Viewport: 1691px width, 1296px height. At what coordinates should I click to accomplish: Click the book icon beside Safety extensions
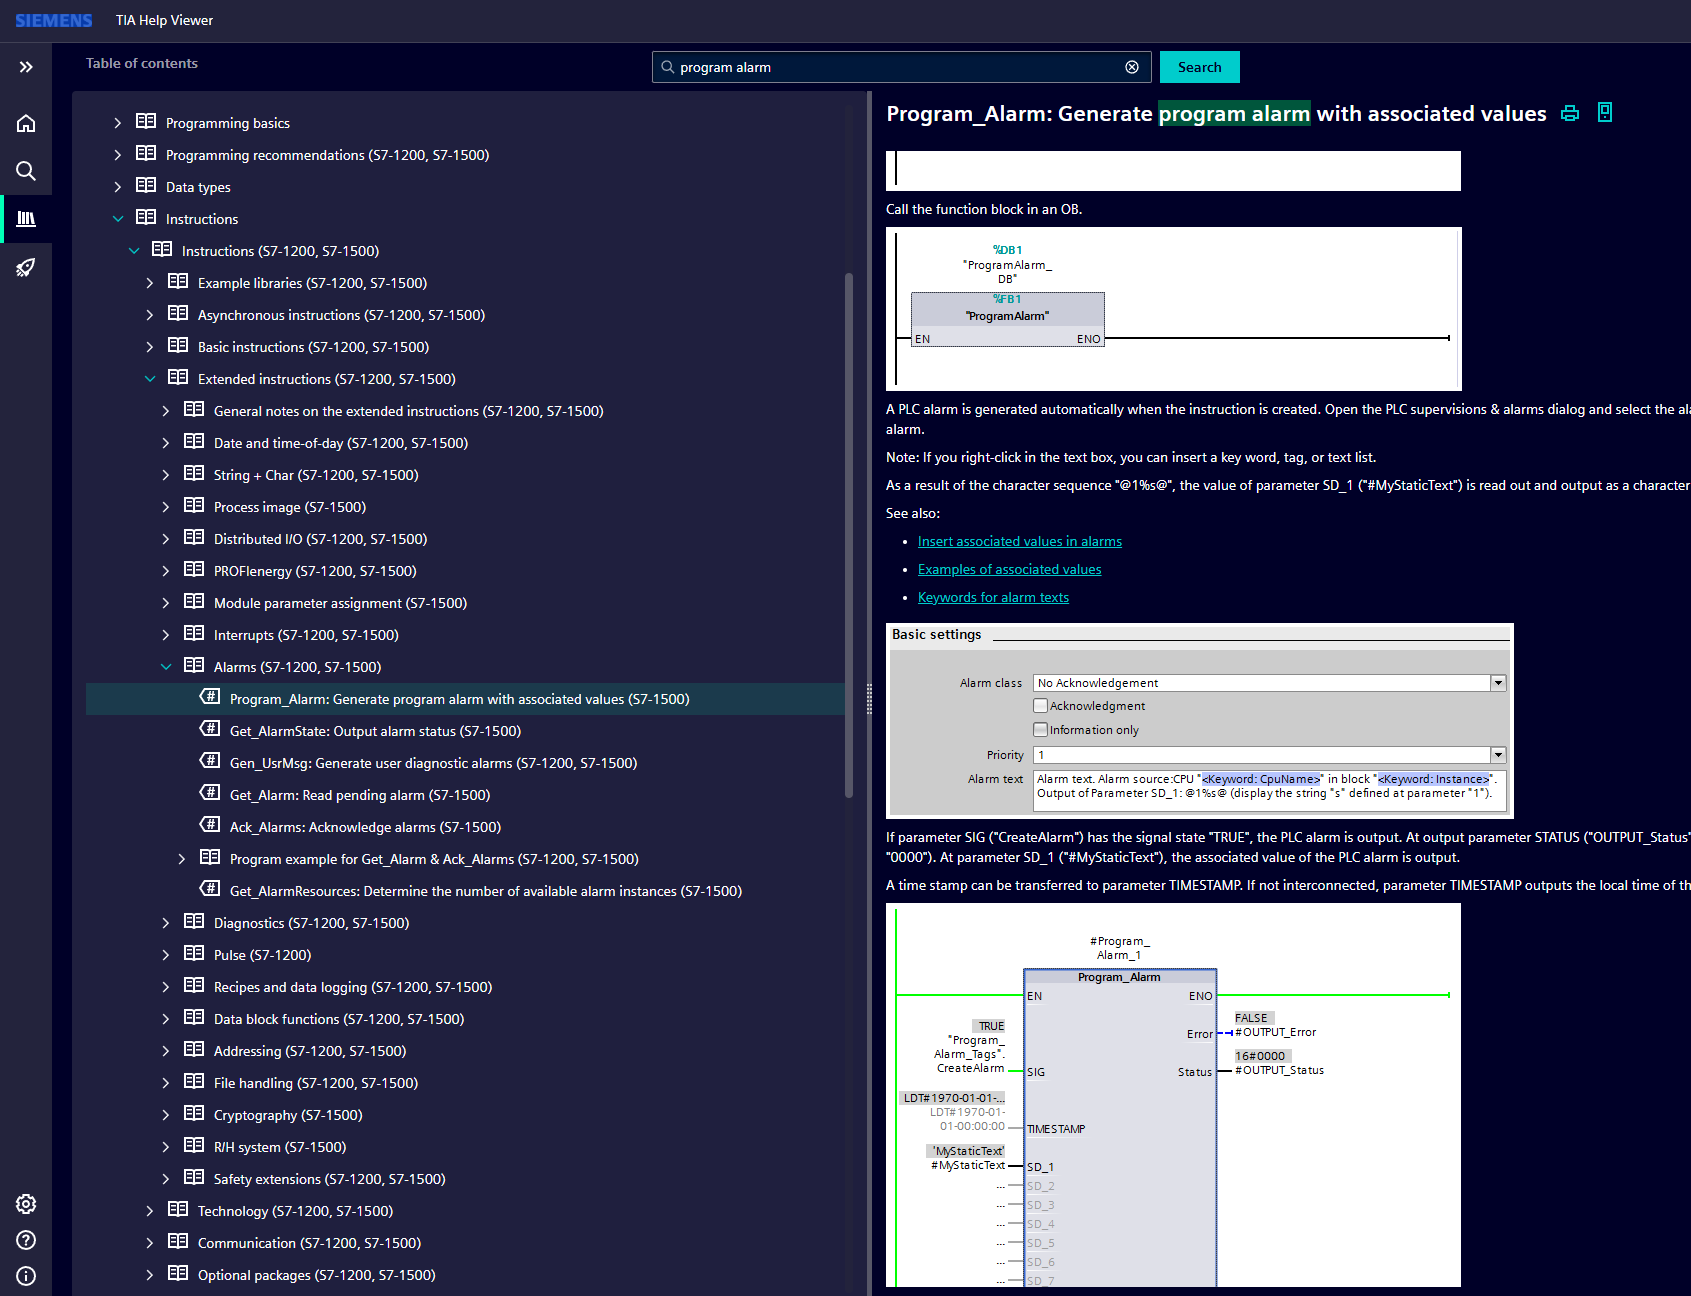(x=194, y=1178)
